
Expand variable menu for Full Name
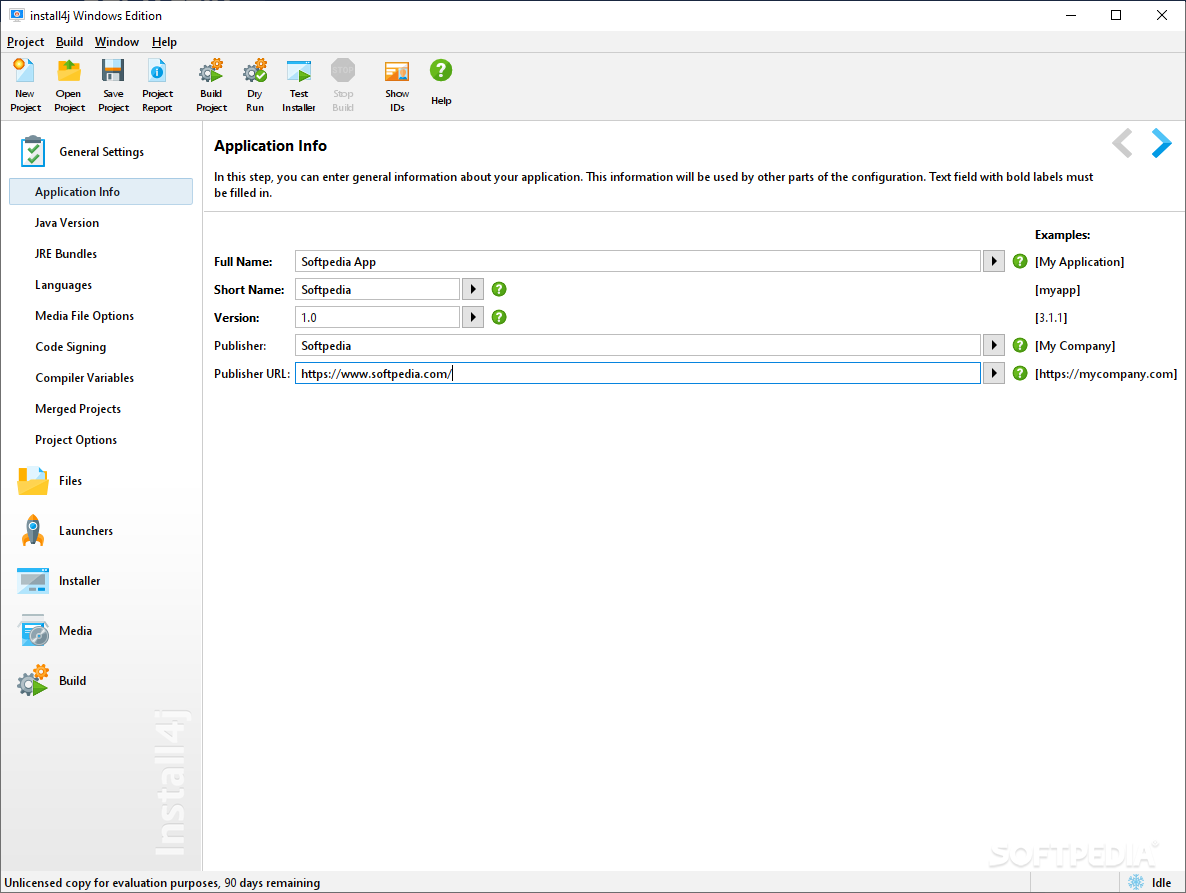tap(994, 261)
